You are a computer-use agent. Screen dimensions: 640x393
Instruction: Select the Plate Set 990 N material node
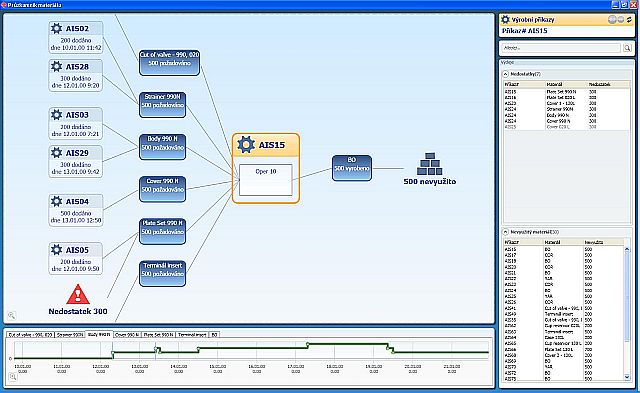[162, 231]
